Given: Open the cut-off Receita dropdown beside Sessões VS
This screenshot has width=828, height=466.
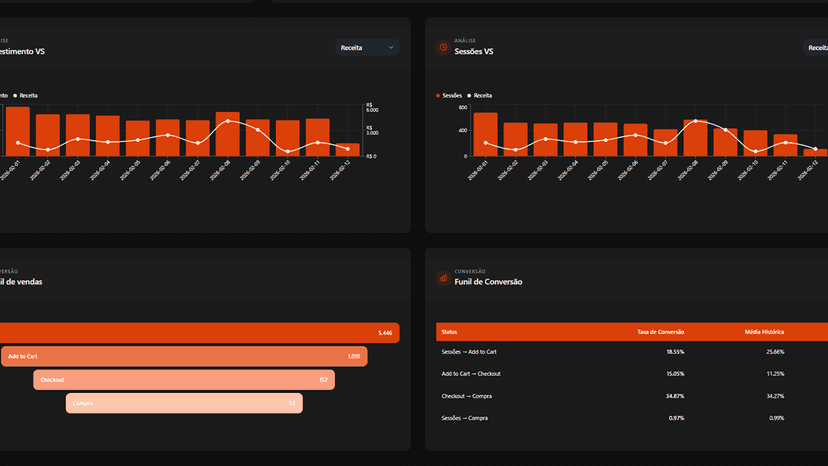Looking at the screenshot, I should click(816, 48).
